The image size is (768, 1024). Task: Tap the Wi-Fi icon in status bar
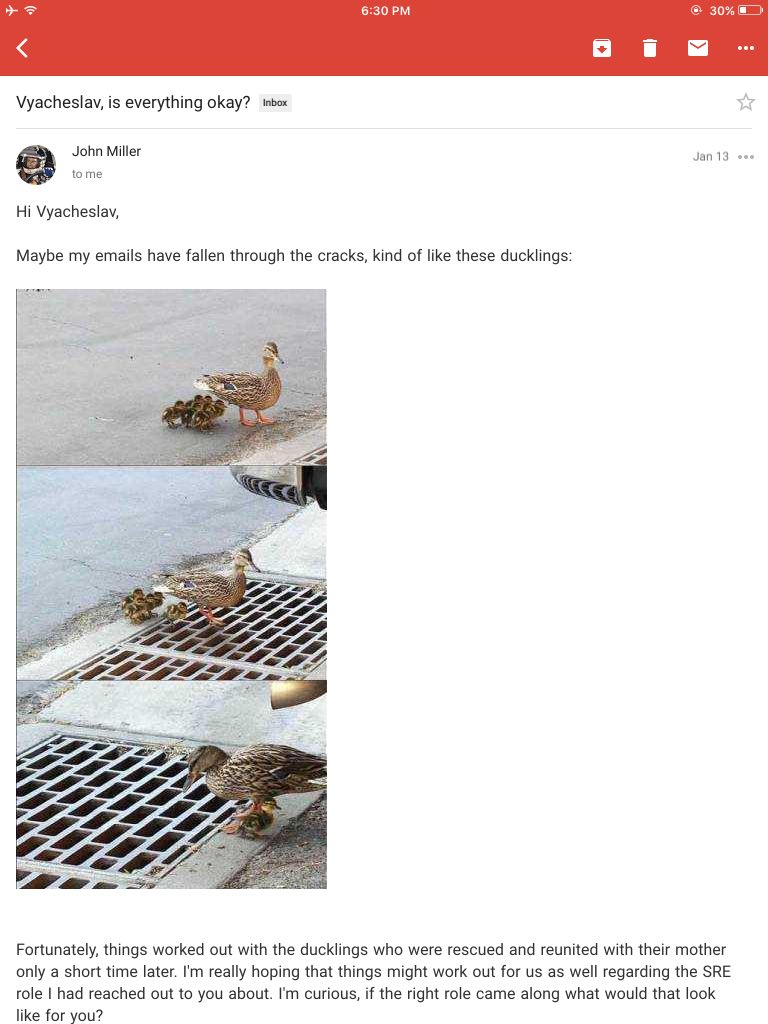coord(31,10)
